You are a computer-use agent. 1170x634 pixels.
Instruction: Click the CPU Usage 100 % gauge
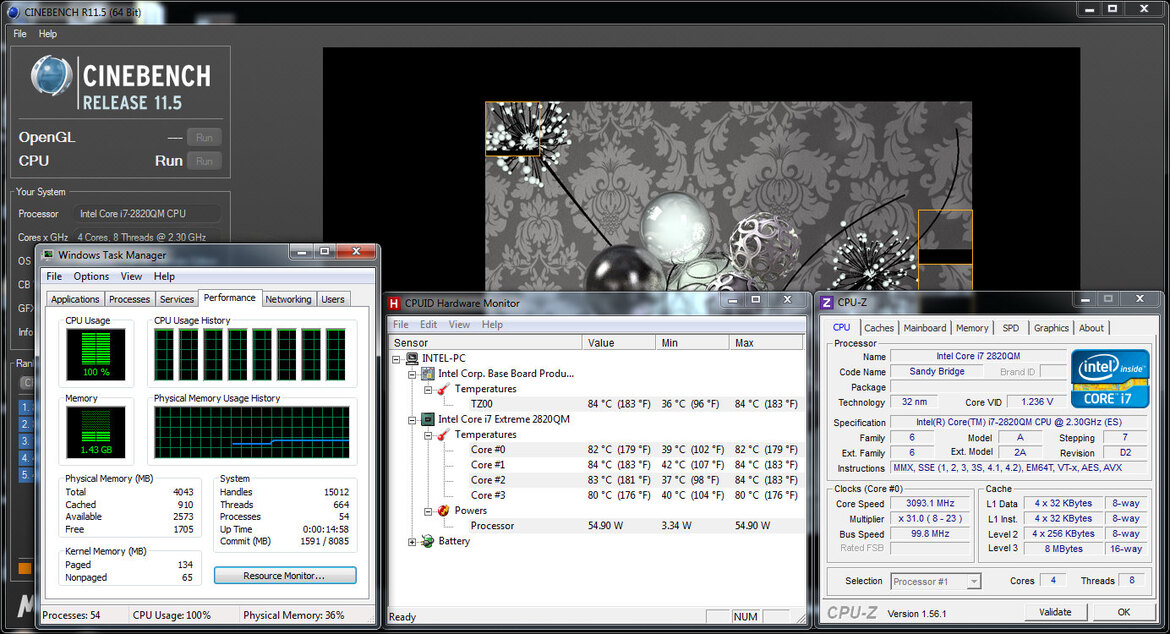(96, 354)
